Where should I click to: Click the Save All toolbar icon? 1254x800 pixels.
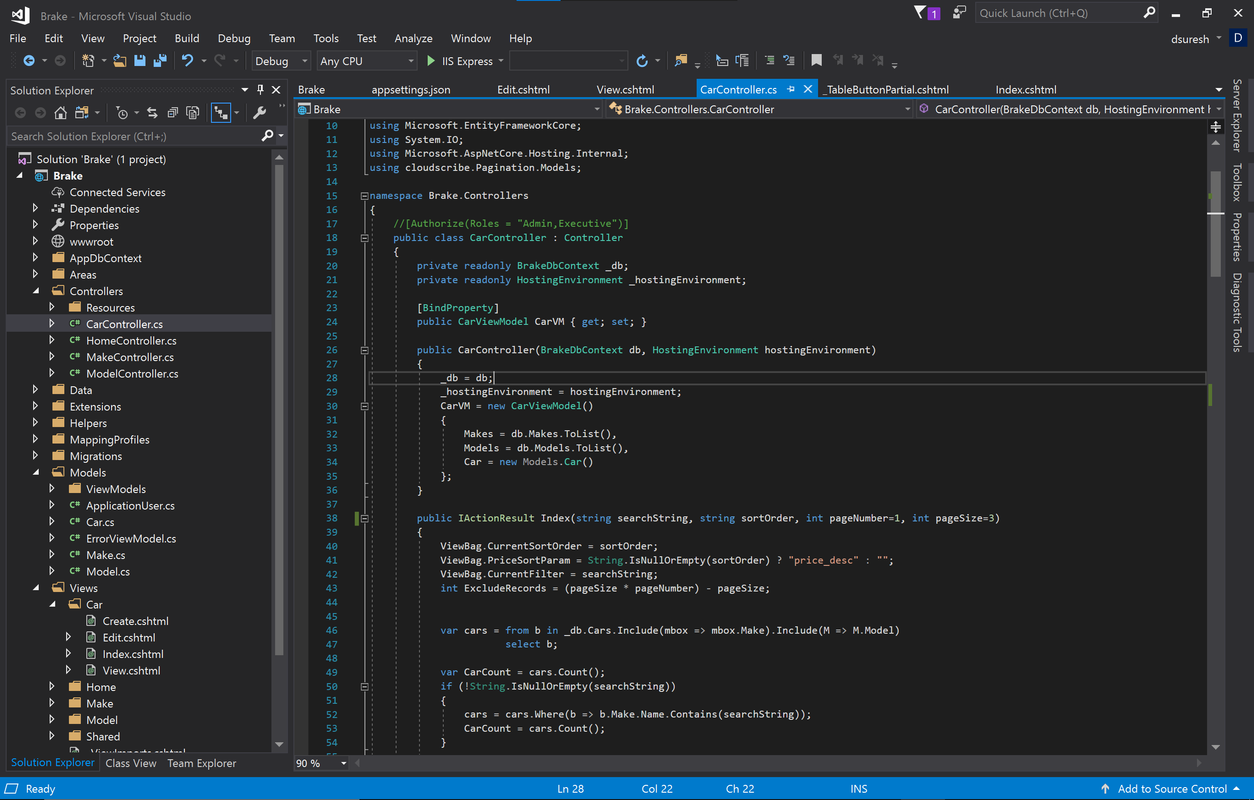158,61
